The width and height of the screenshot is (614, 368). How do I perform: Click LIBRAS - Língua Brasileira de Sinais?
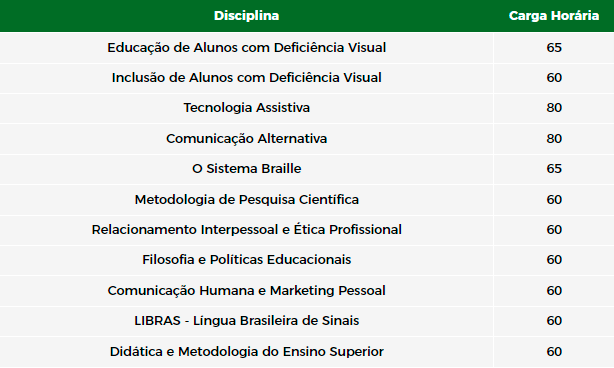click(x=247, y=321)
